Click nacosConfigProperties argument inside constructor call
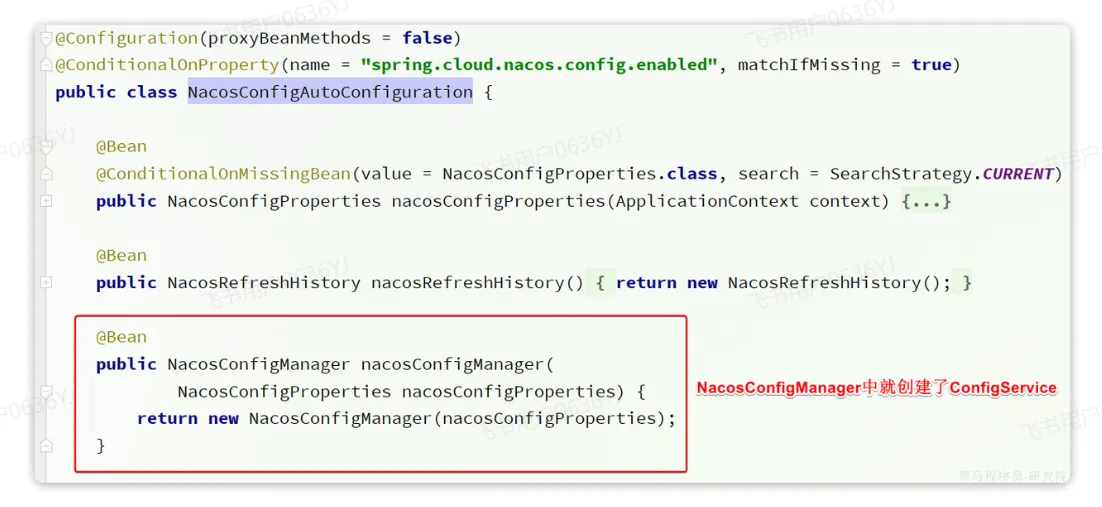The image size is (1102, 507). click(x=549, y=419)
